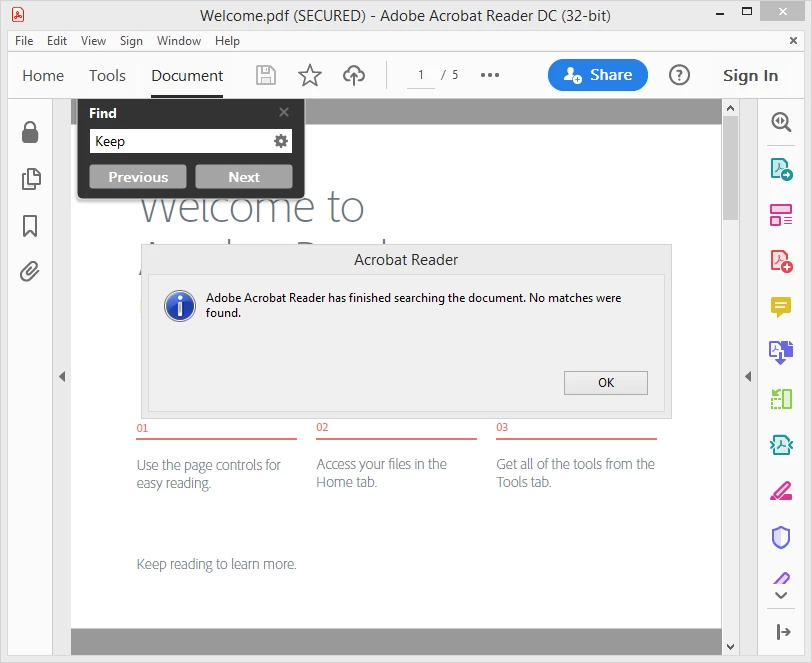Click the text 'Use the page controls for easy reading.'
The width and height of the screenshot is (812, 663).
208,474
